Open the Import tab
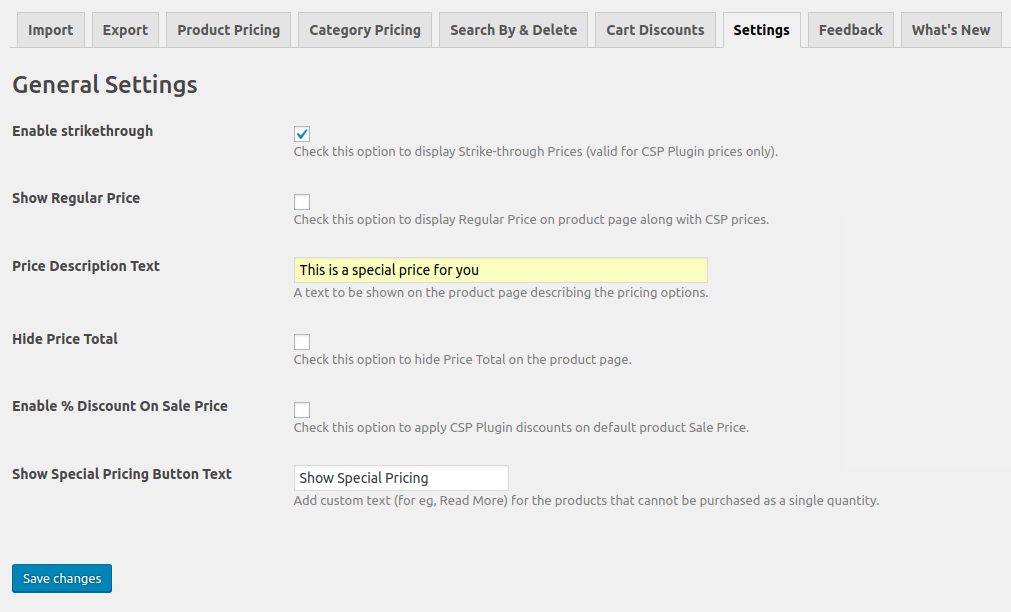1011x612 pixels. point(50,30)
